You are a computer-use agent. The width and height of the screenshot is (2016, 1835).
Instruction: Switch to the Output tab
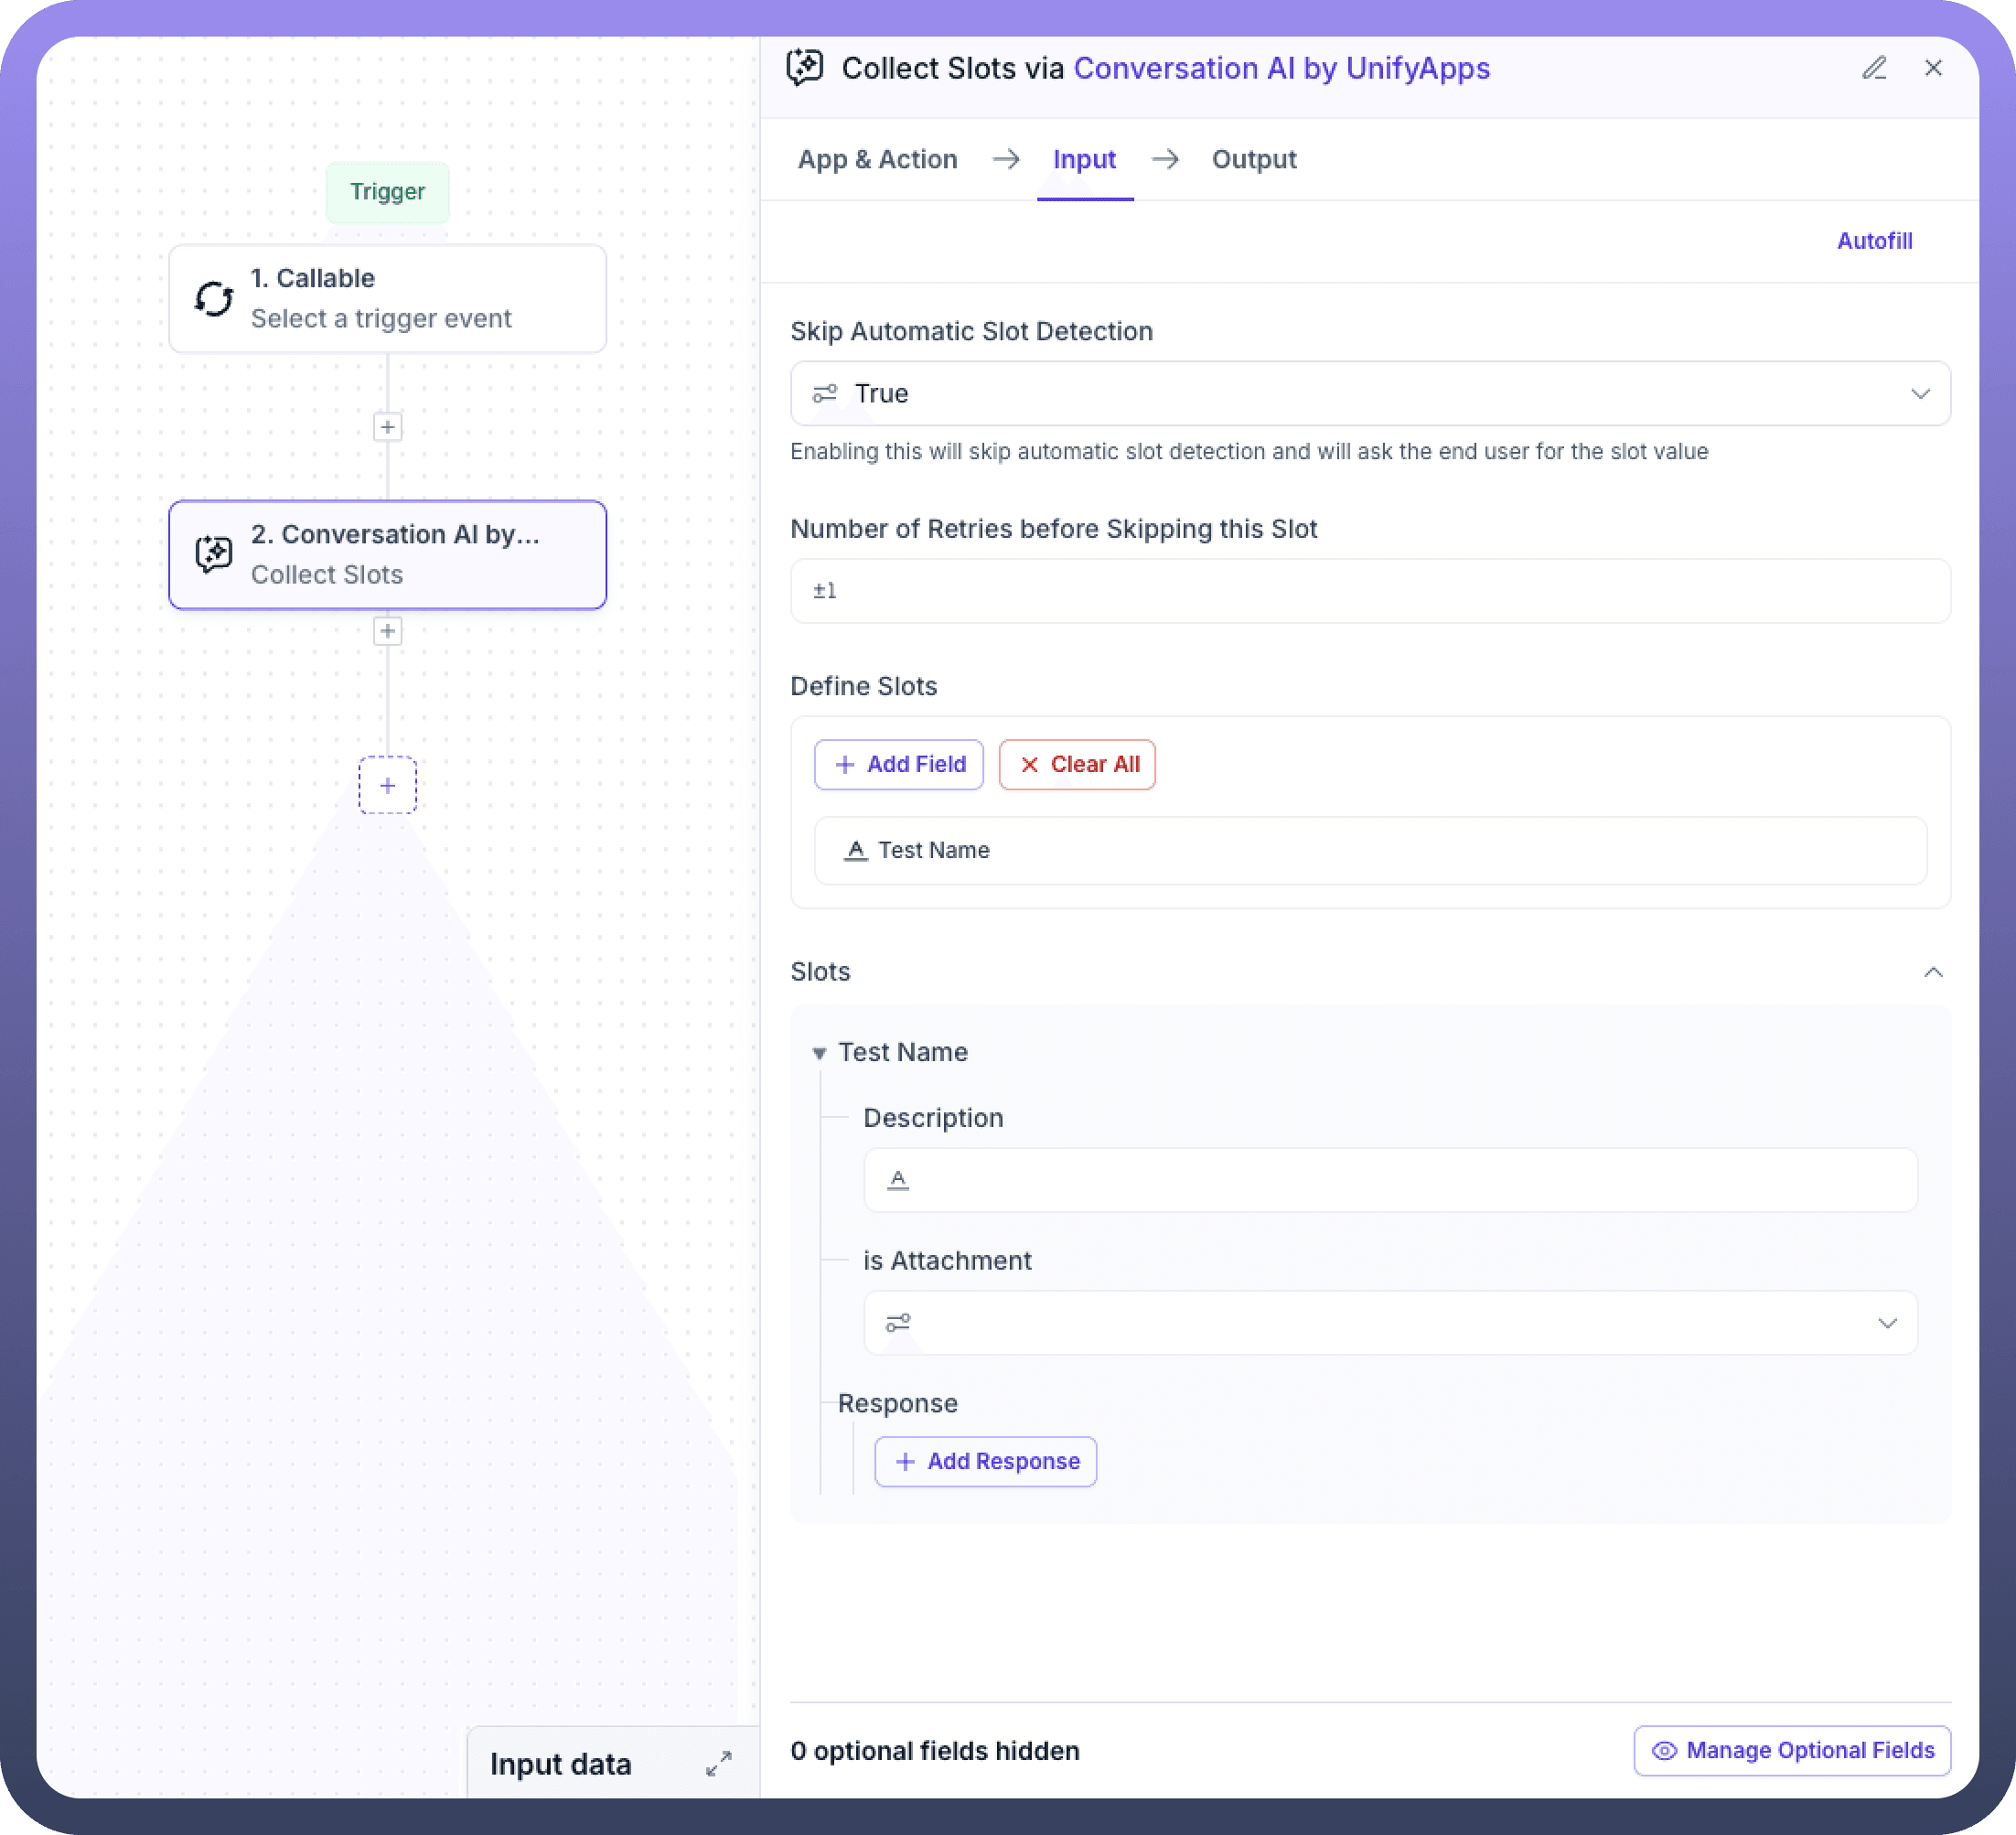pos(1253,159)
